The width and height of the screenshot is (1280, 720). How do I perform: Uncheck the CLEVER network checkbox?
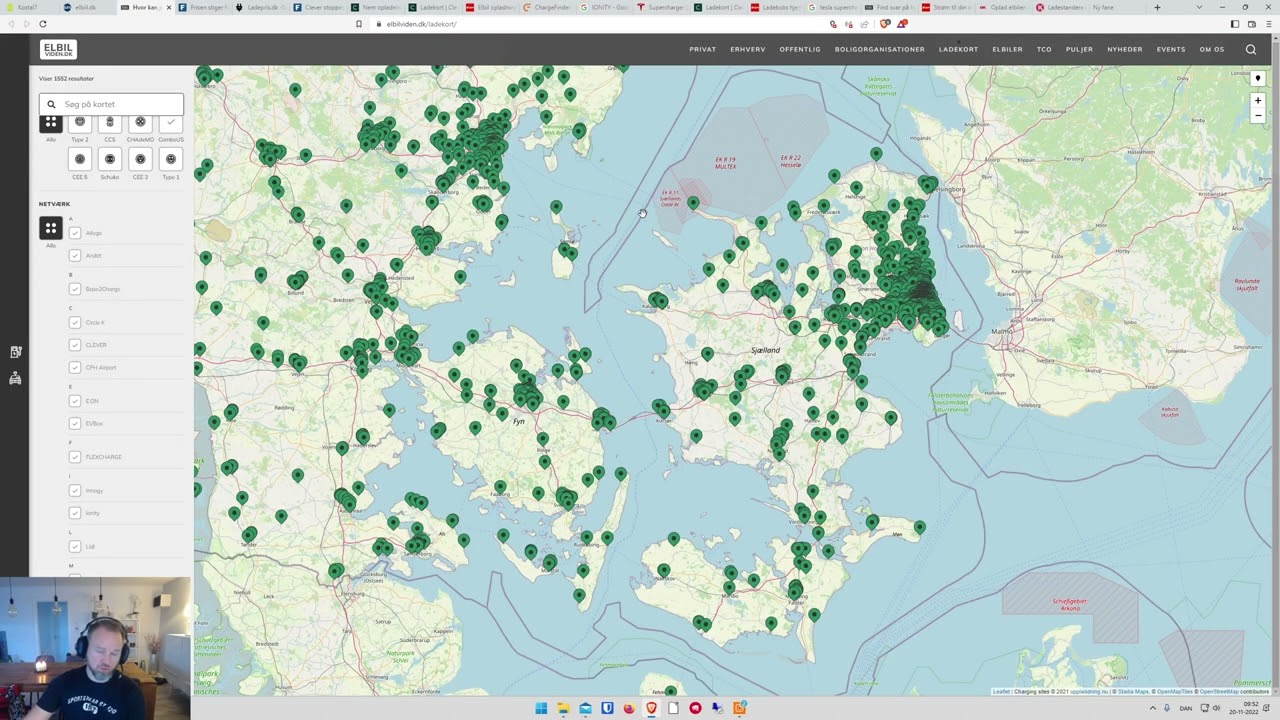coord(75,345)
